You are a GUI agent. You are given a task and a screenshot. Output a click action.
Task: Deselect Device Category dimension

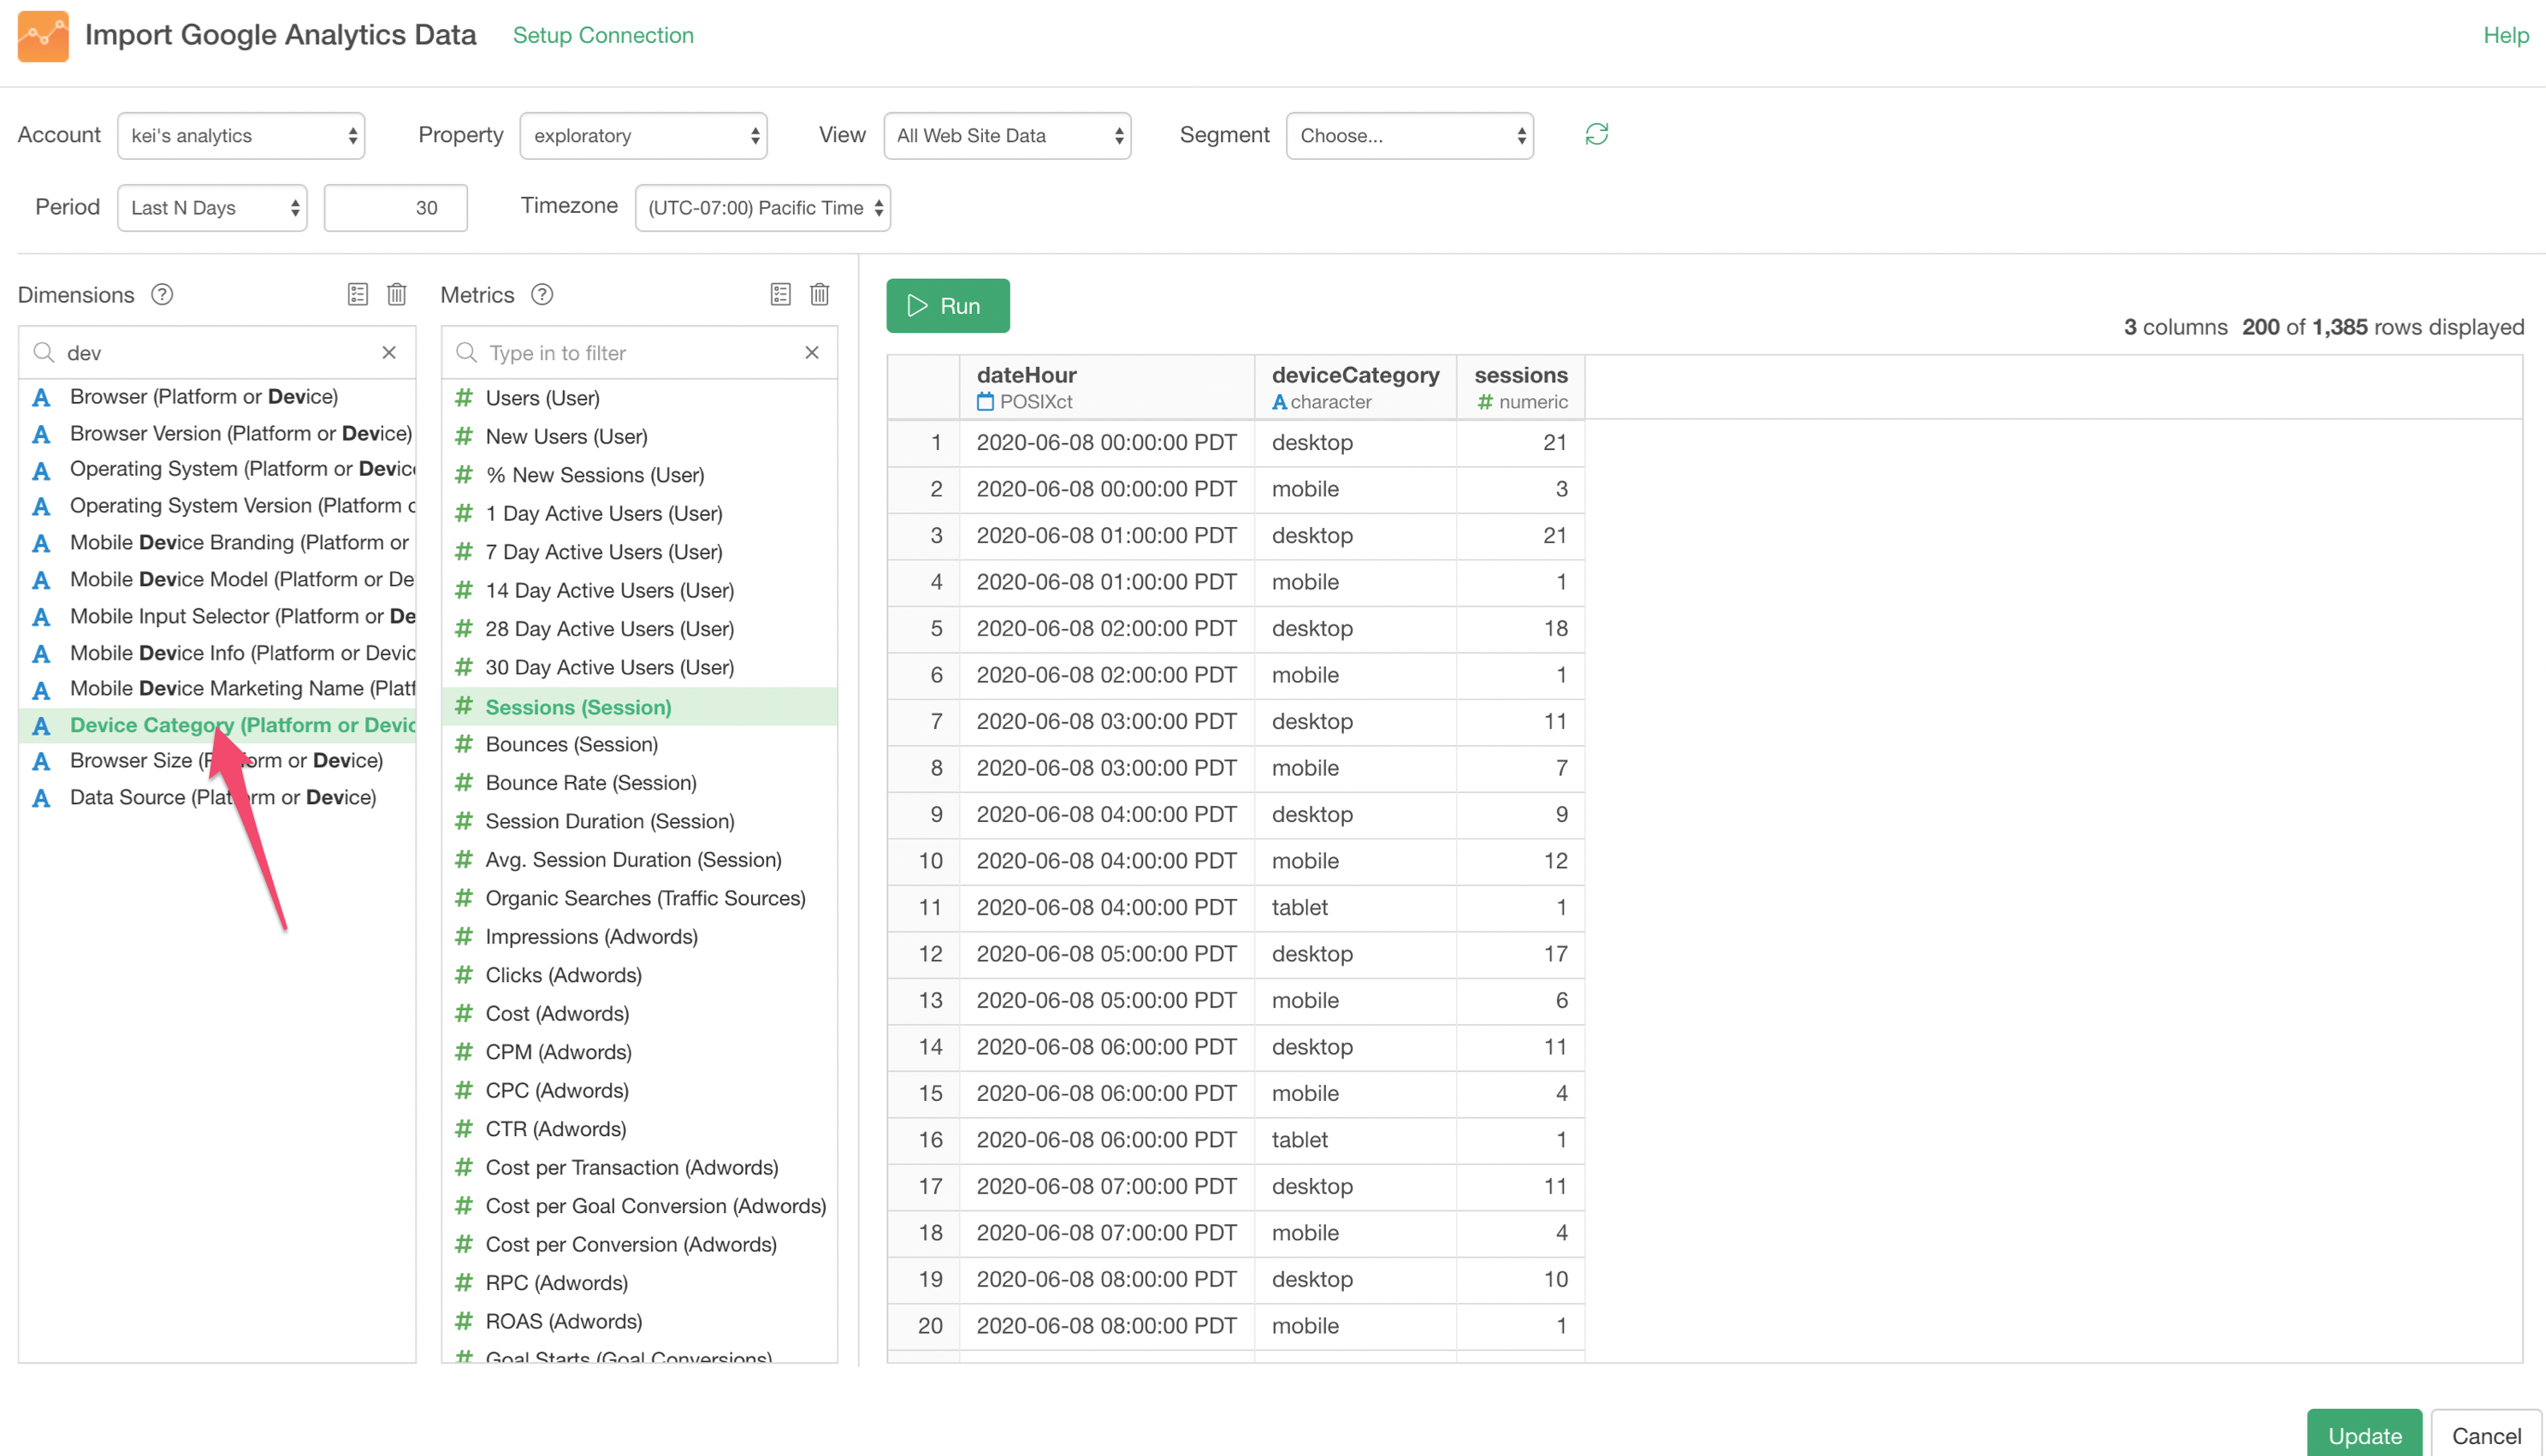[217, 725]
